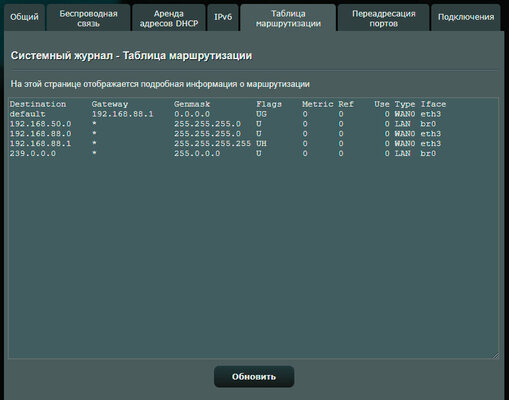Select the Таблица маршрутизации tab
The image size is (509, 400).
(x=288, y=18)
